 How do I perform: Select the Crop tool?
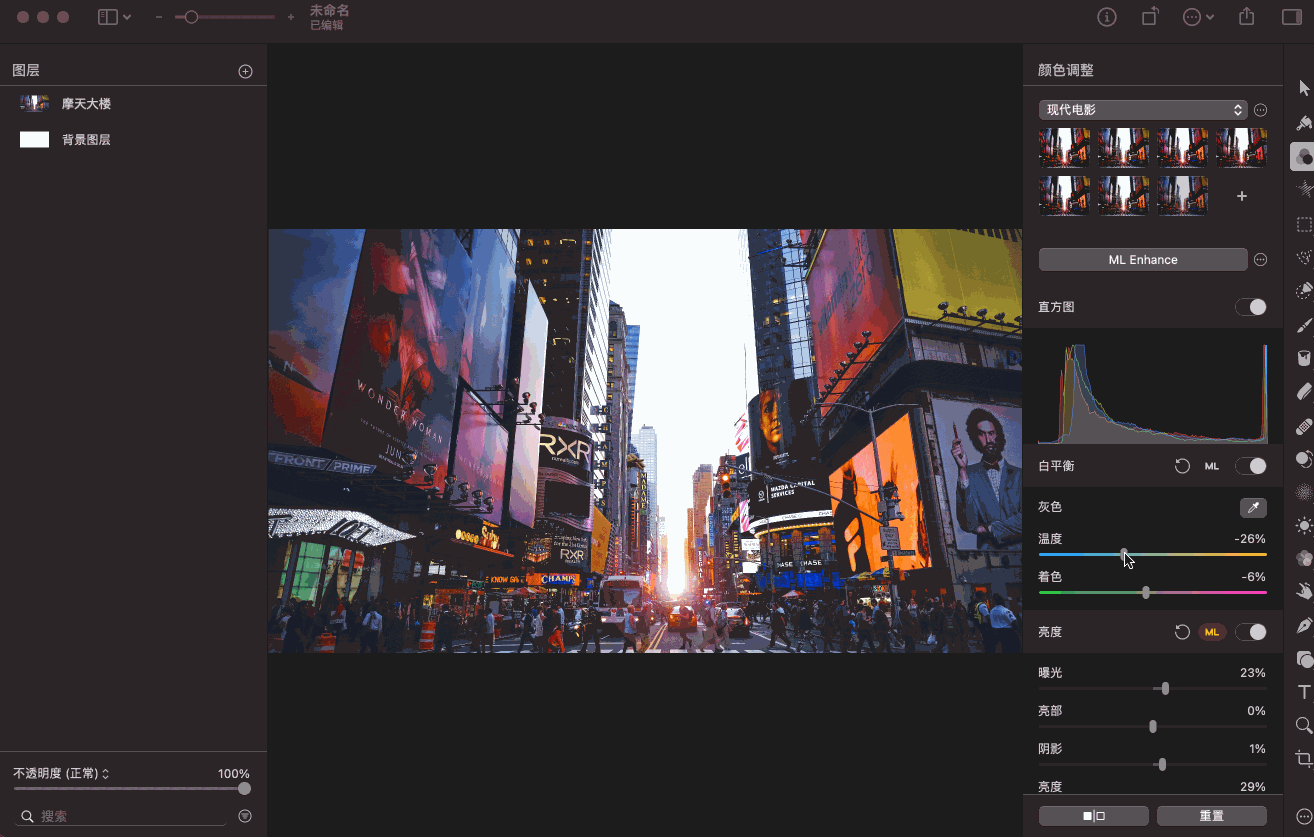tap(1304, 758)
